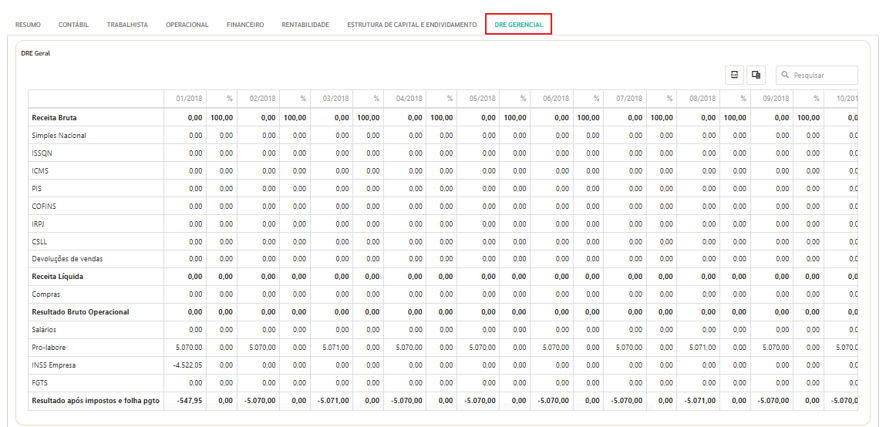Select the COFINS row label
This screenshot has height=427, width=886.
coord(44,206)
